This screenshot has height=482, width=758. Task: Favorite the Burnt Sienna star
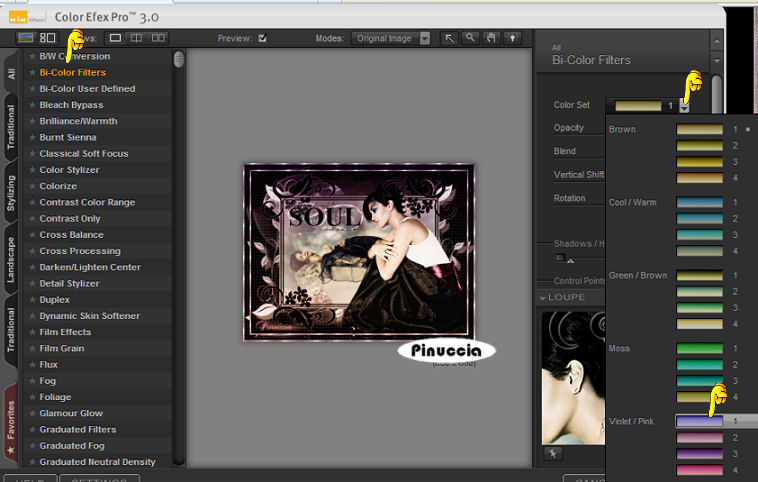tap(32, 137)
